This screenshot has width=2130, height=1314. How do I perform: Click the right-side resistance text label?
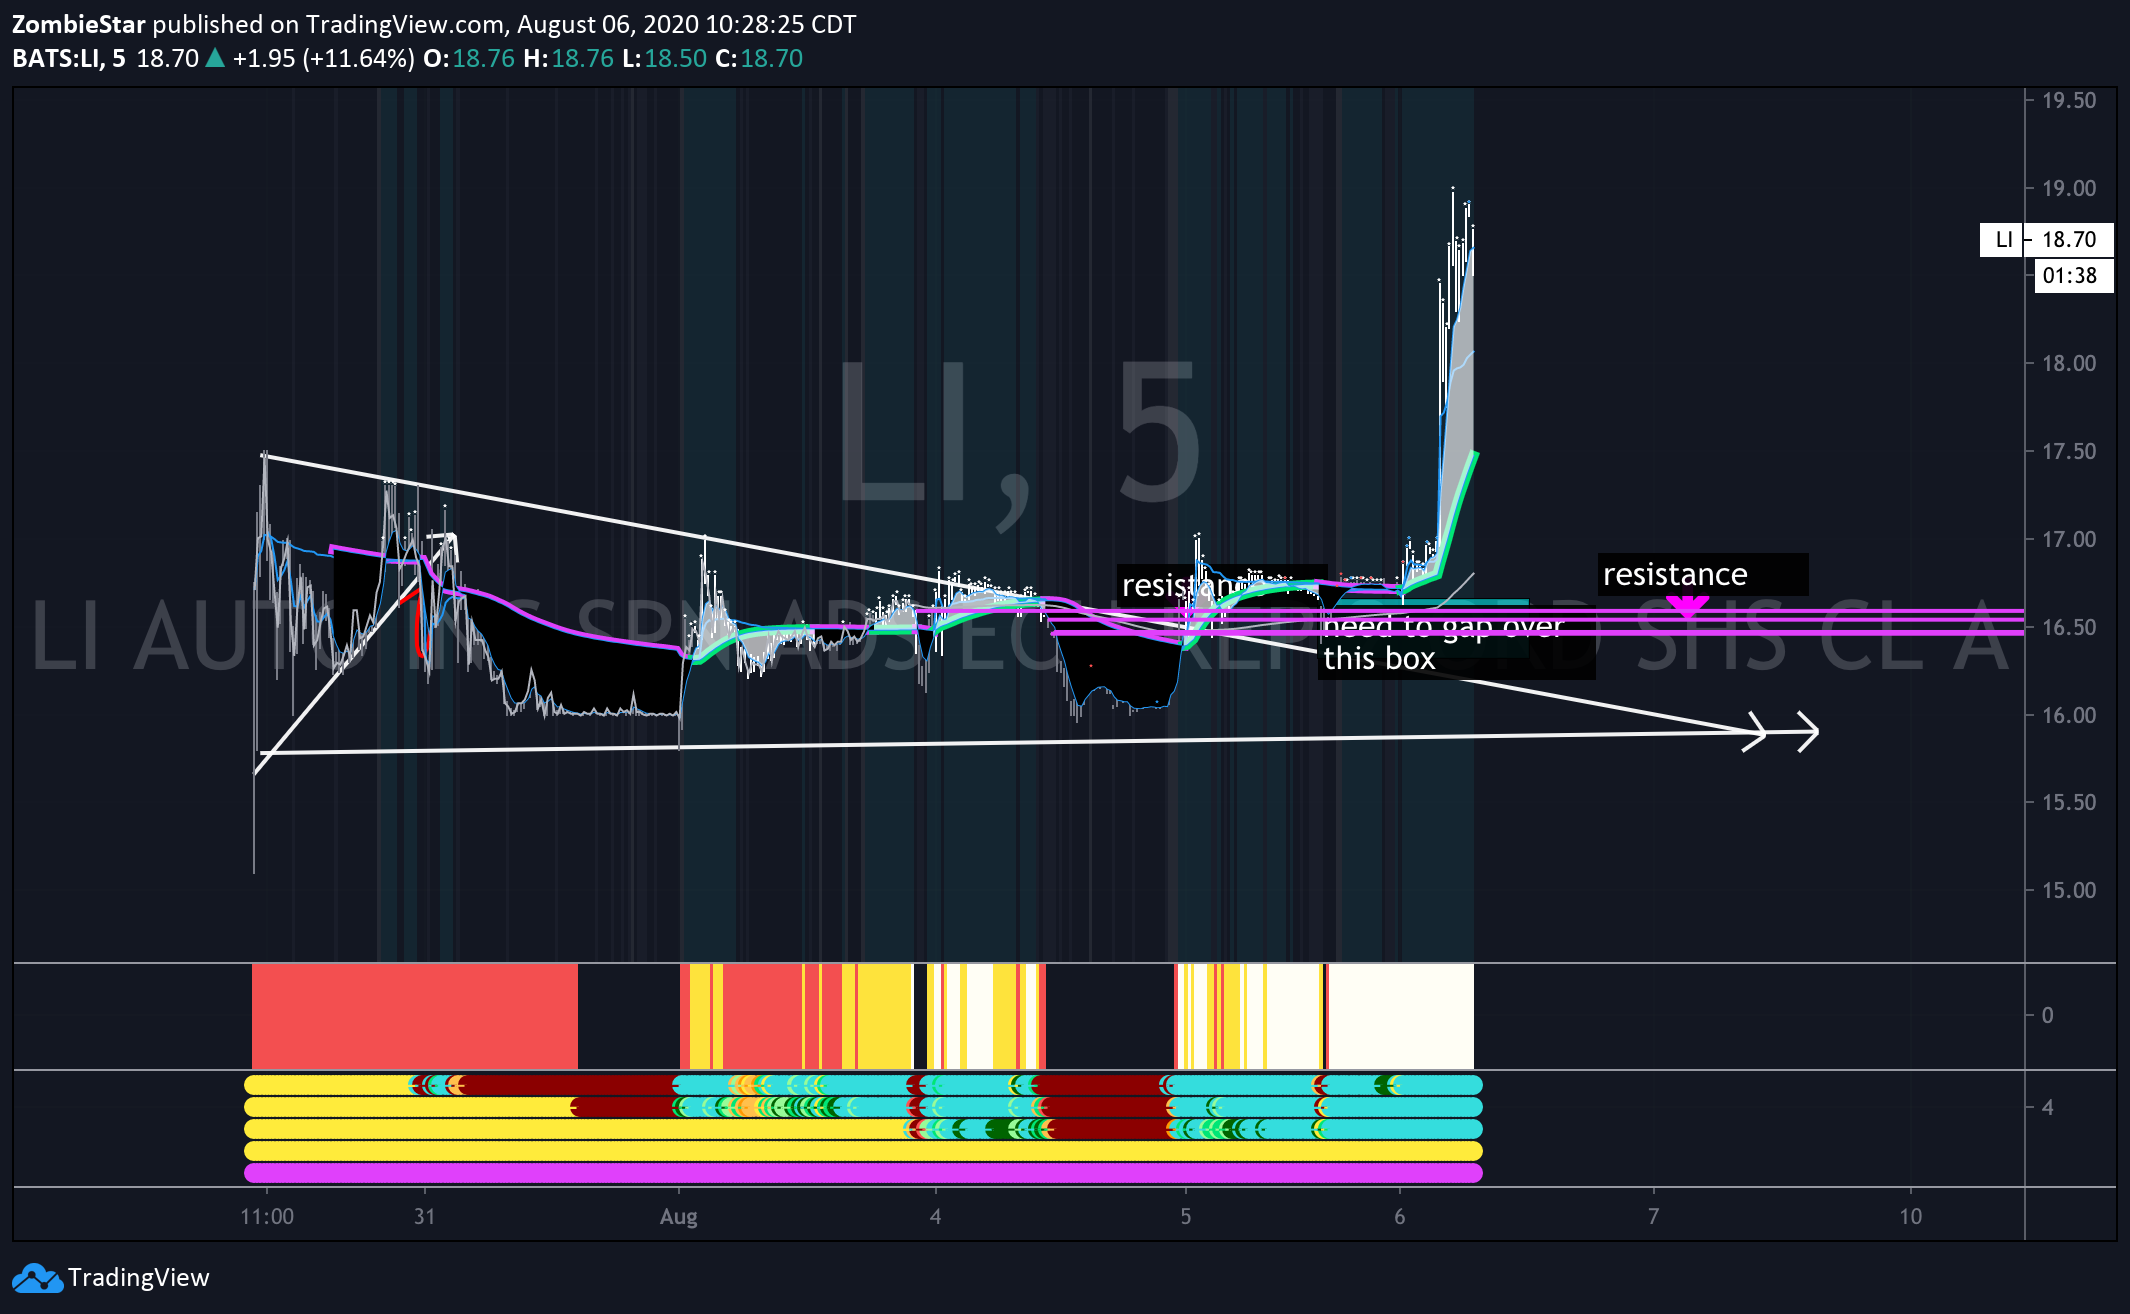coord(1676,574)
